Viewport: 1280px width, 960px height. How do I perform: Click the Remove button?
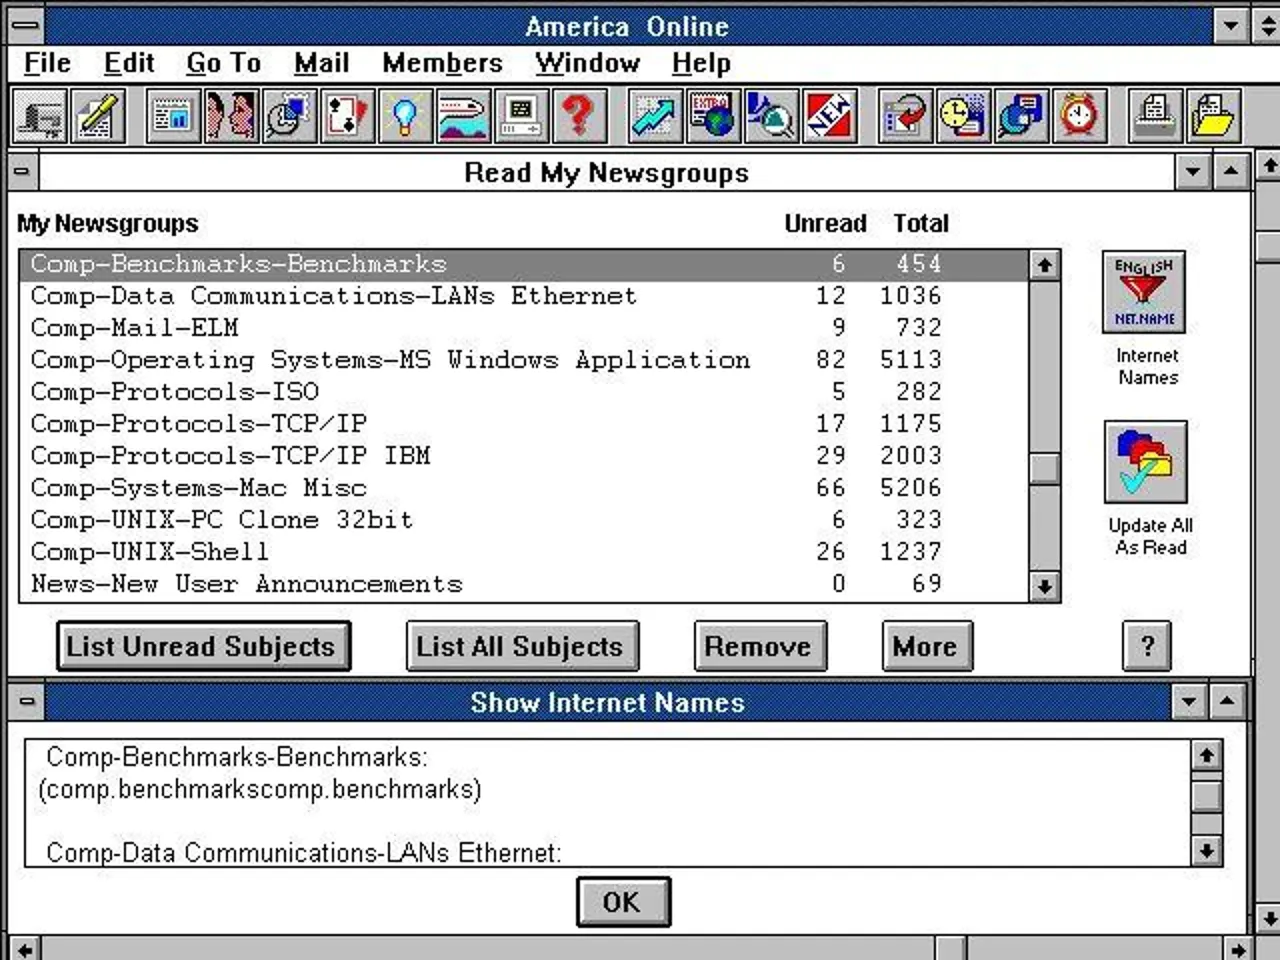tap(759, 646)
